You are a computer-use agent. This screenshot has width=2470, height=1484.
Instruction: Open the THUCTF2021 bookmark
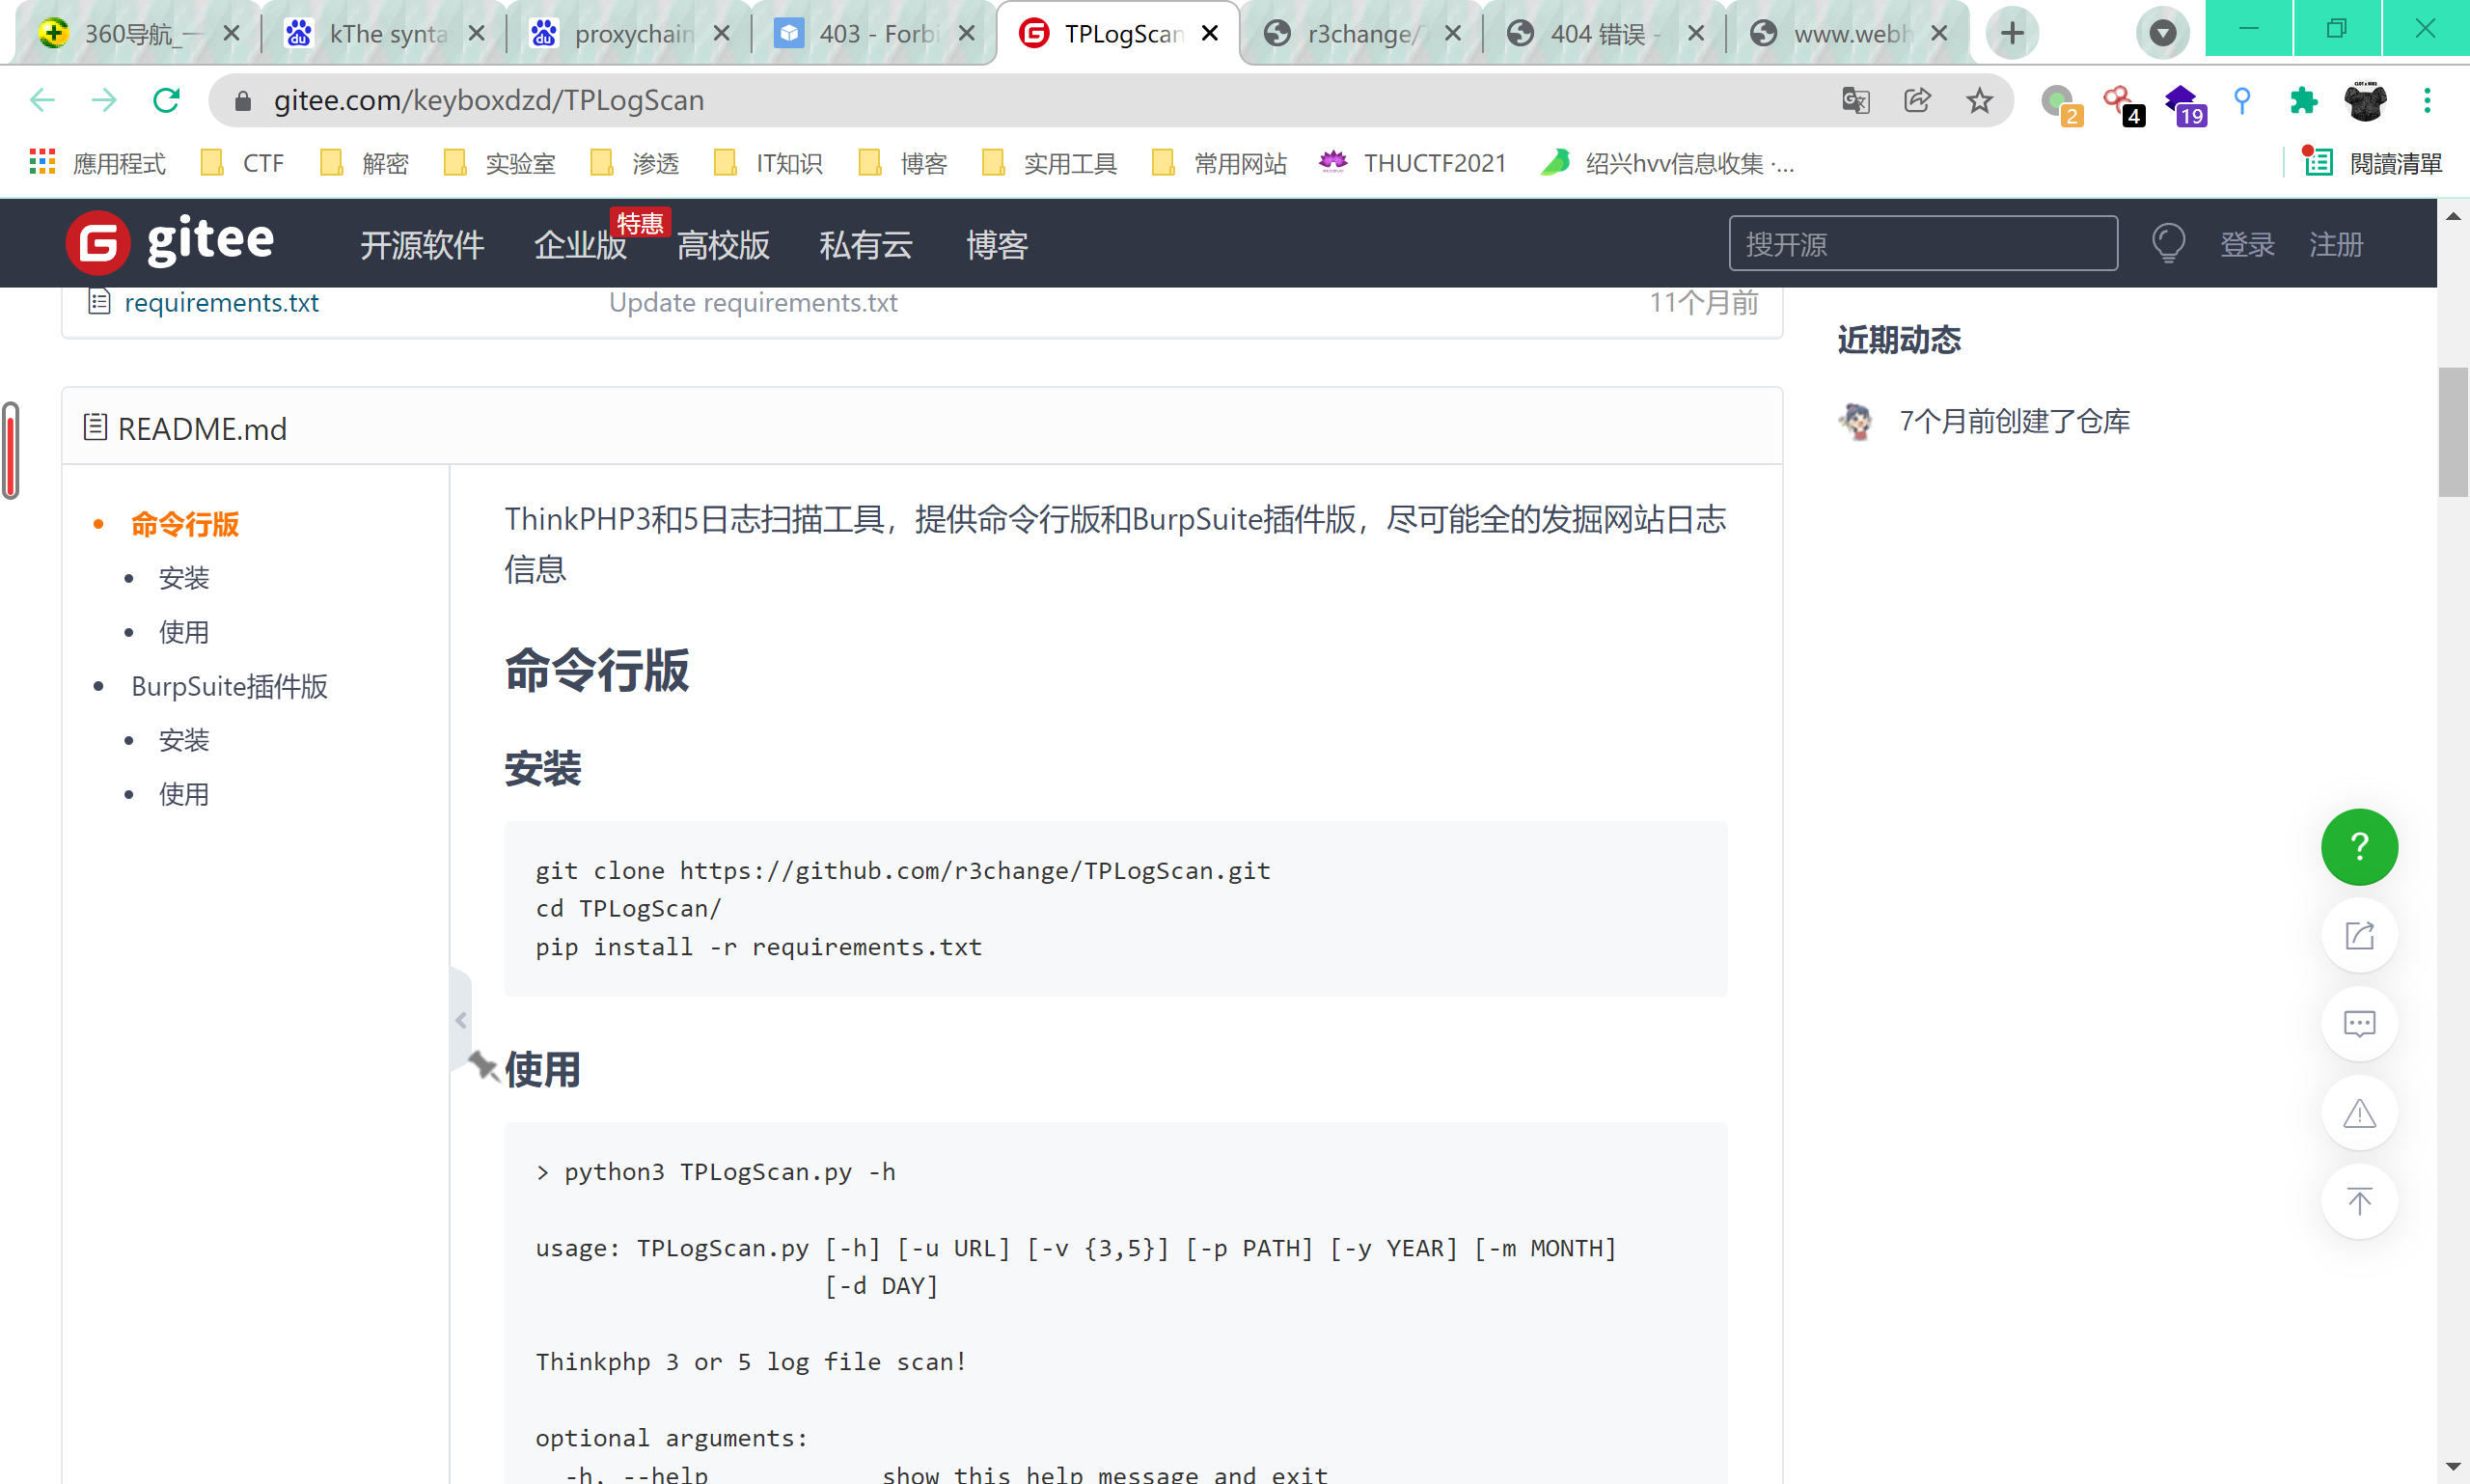pos(1412,163)
